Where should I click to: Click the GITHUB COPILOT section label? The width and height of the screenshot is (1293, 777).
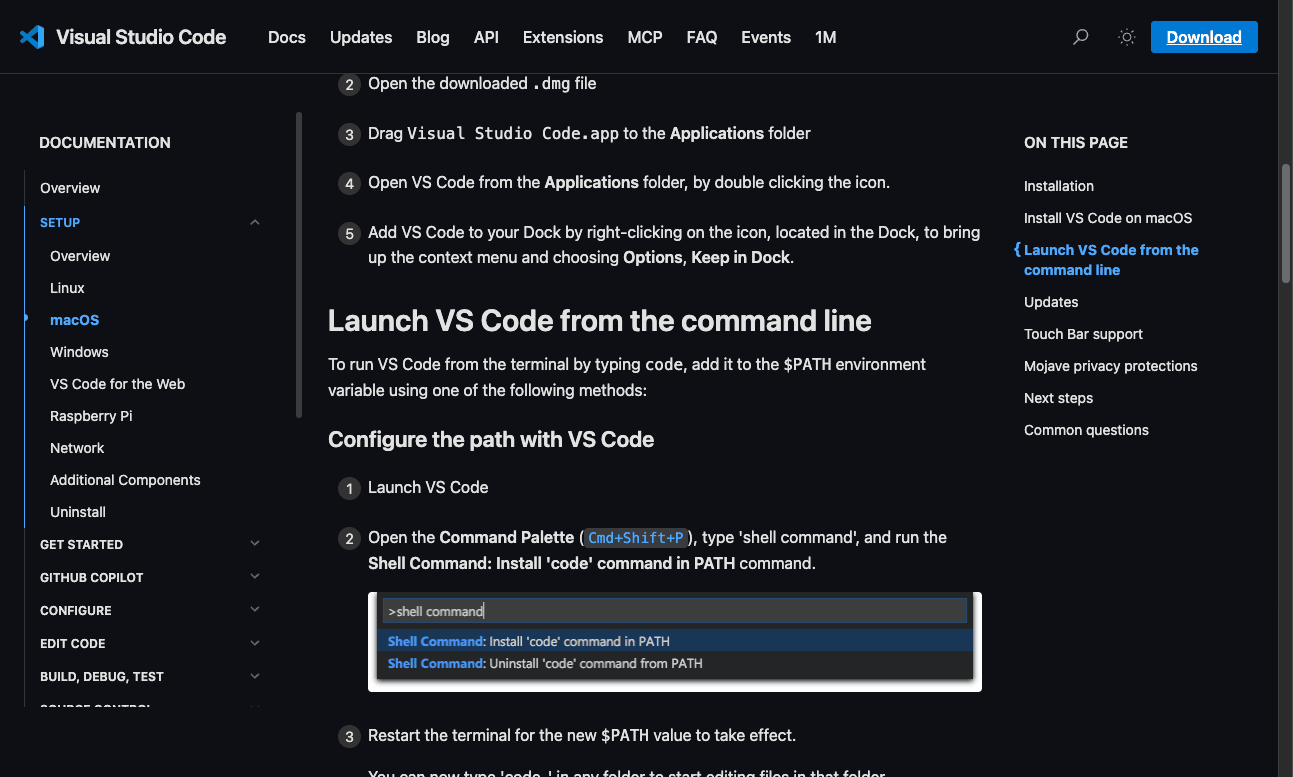tap(92, 577)
